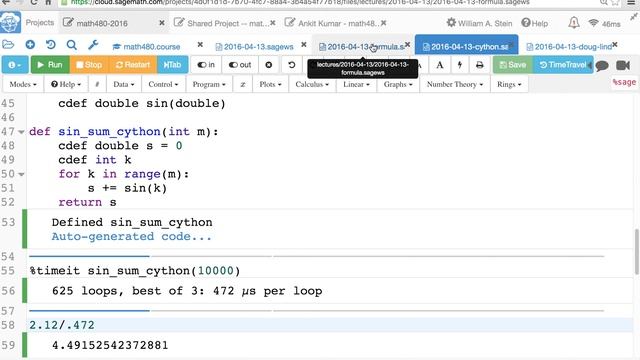This screenshot has height=360, width=640.
Task: Click the Save button
Action: coord(513,65)
